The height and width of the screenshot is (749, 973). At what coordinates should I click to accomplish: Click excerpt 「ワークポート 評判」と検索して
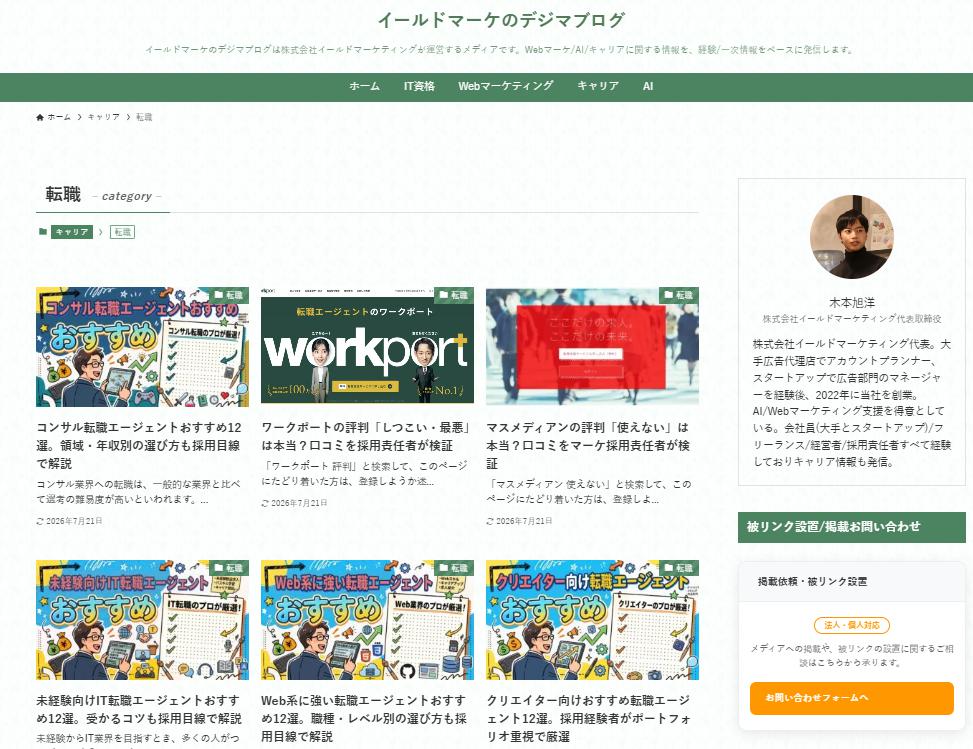pyautogui.click(x=364, y=473)
